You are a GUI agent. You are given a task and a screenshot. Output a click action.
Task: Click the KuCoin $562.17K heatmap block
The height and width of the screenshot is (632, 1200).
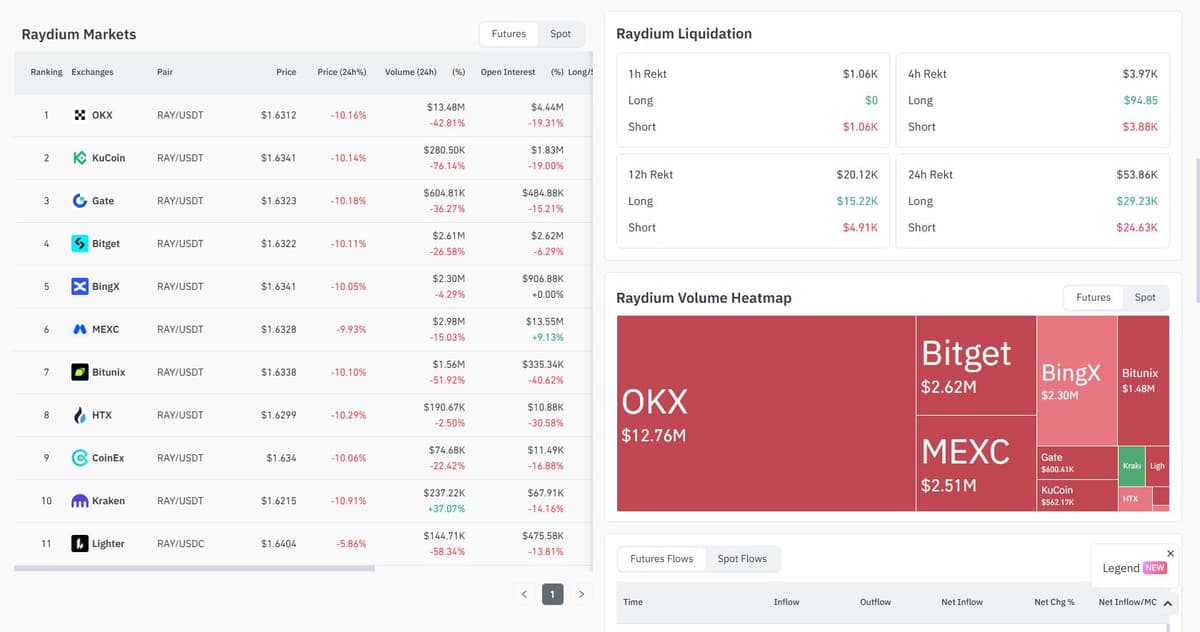(1077, 496)
